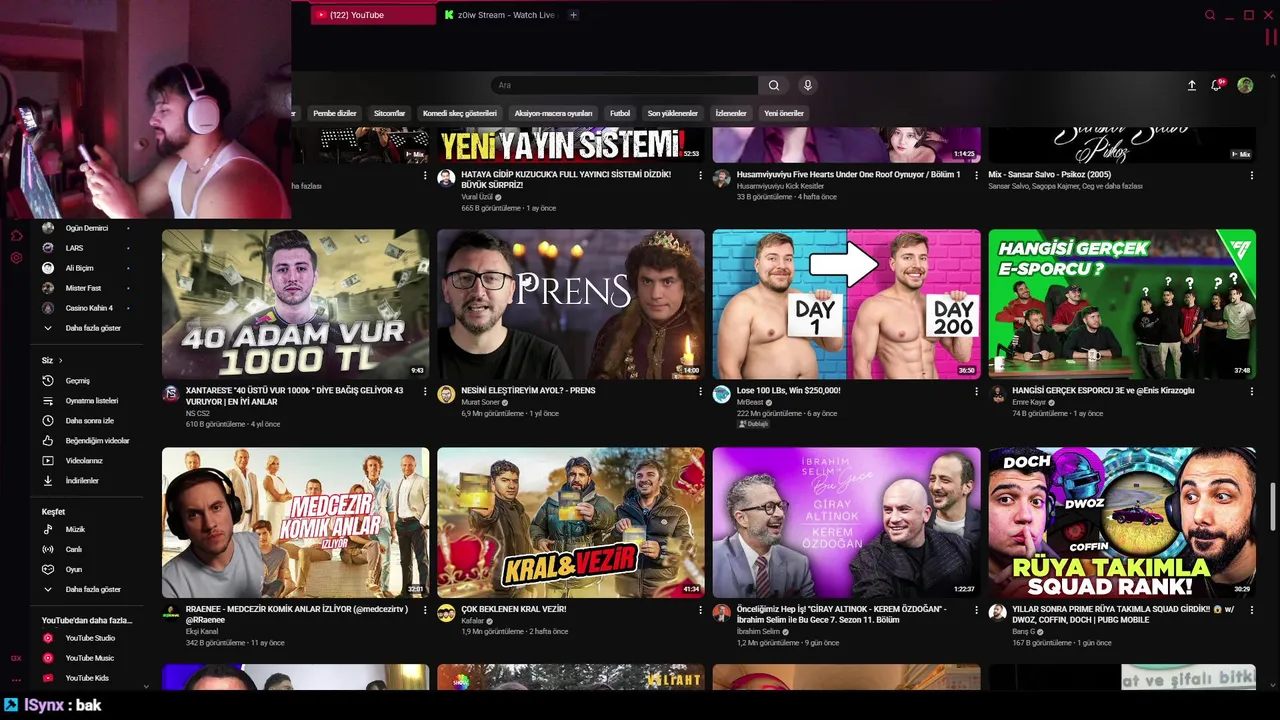Click the sidebar scroll-down arrow

coord(146,686)
